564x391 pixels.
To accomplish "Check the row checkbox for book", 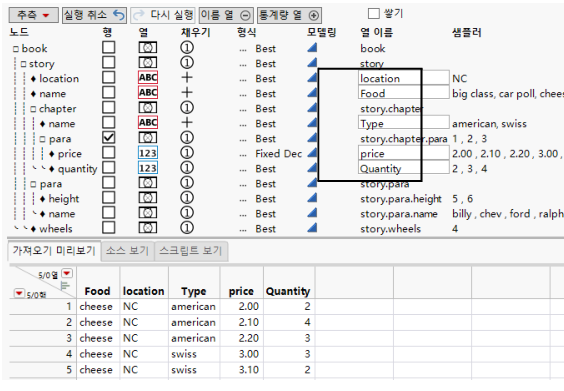I will click(108, 47).
